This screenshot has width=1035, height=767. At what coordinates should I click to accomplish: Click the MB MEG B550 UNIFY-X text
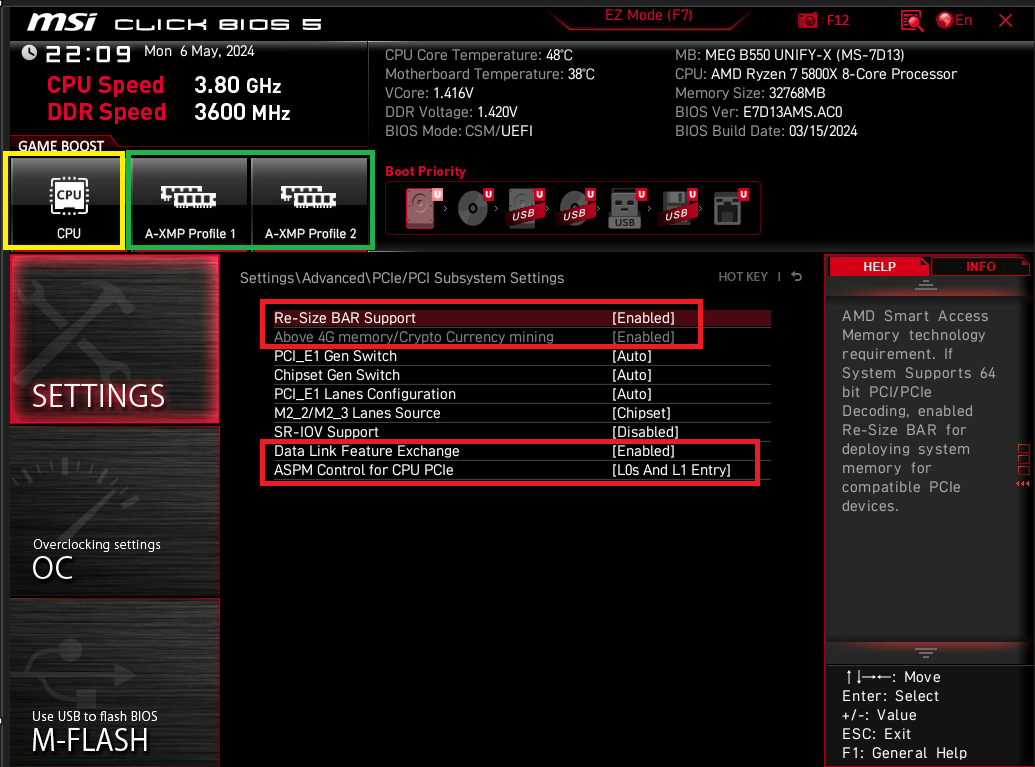click(x=789, y=55)
